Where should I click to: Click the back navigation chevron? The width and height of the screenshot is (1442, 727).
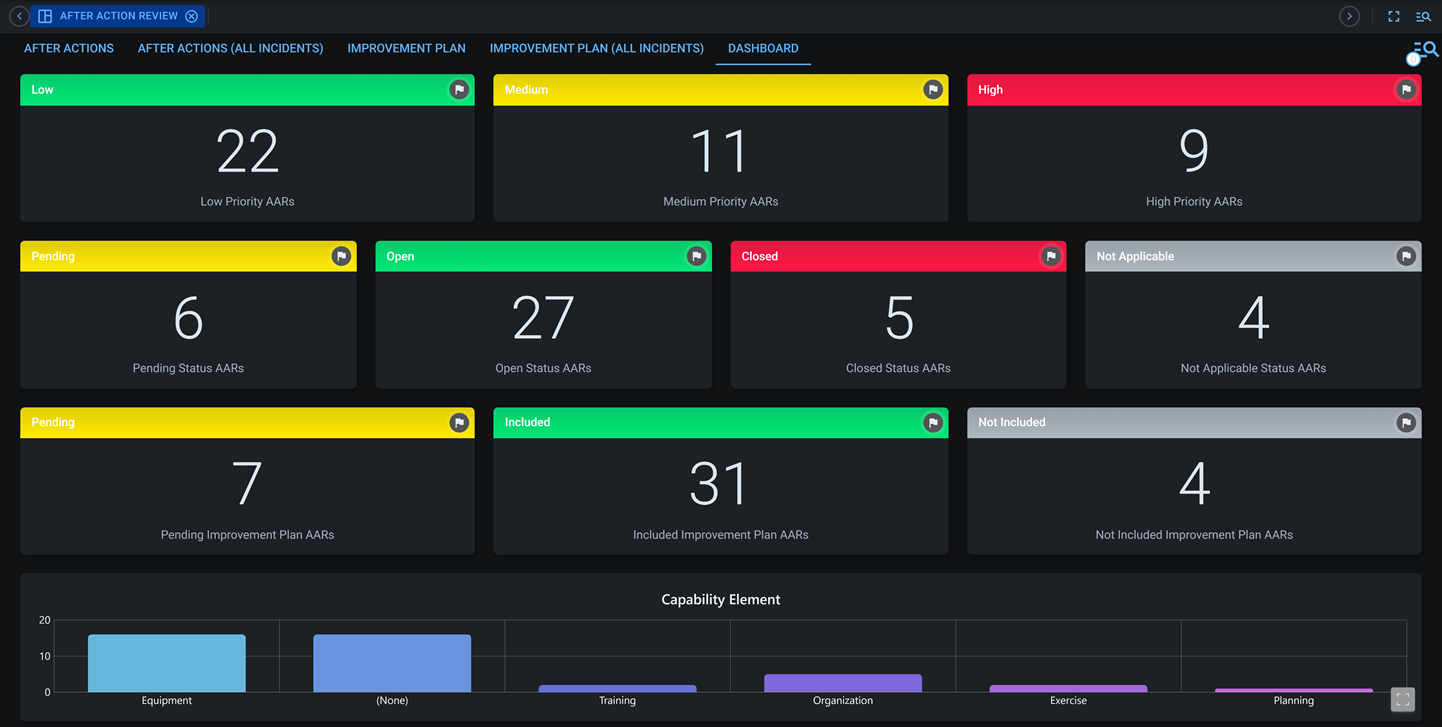18,16
